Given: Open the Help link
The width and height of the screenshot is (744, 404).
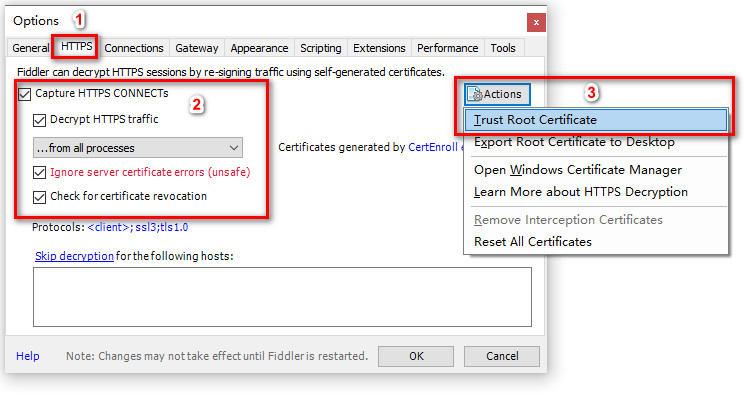Looking at the screenshot, I should 28,356.
